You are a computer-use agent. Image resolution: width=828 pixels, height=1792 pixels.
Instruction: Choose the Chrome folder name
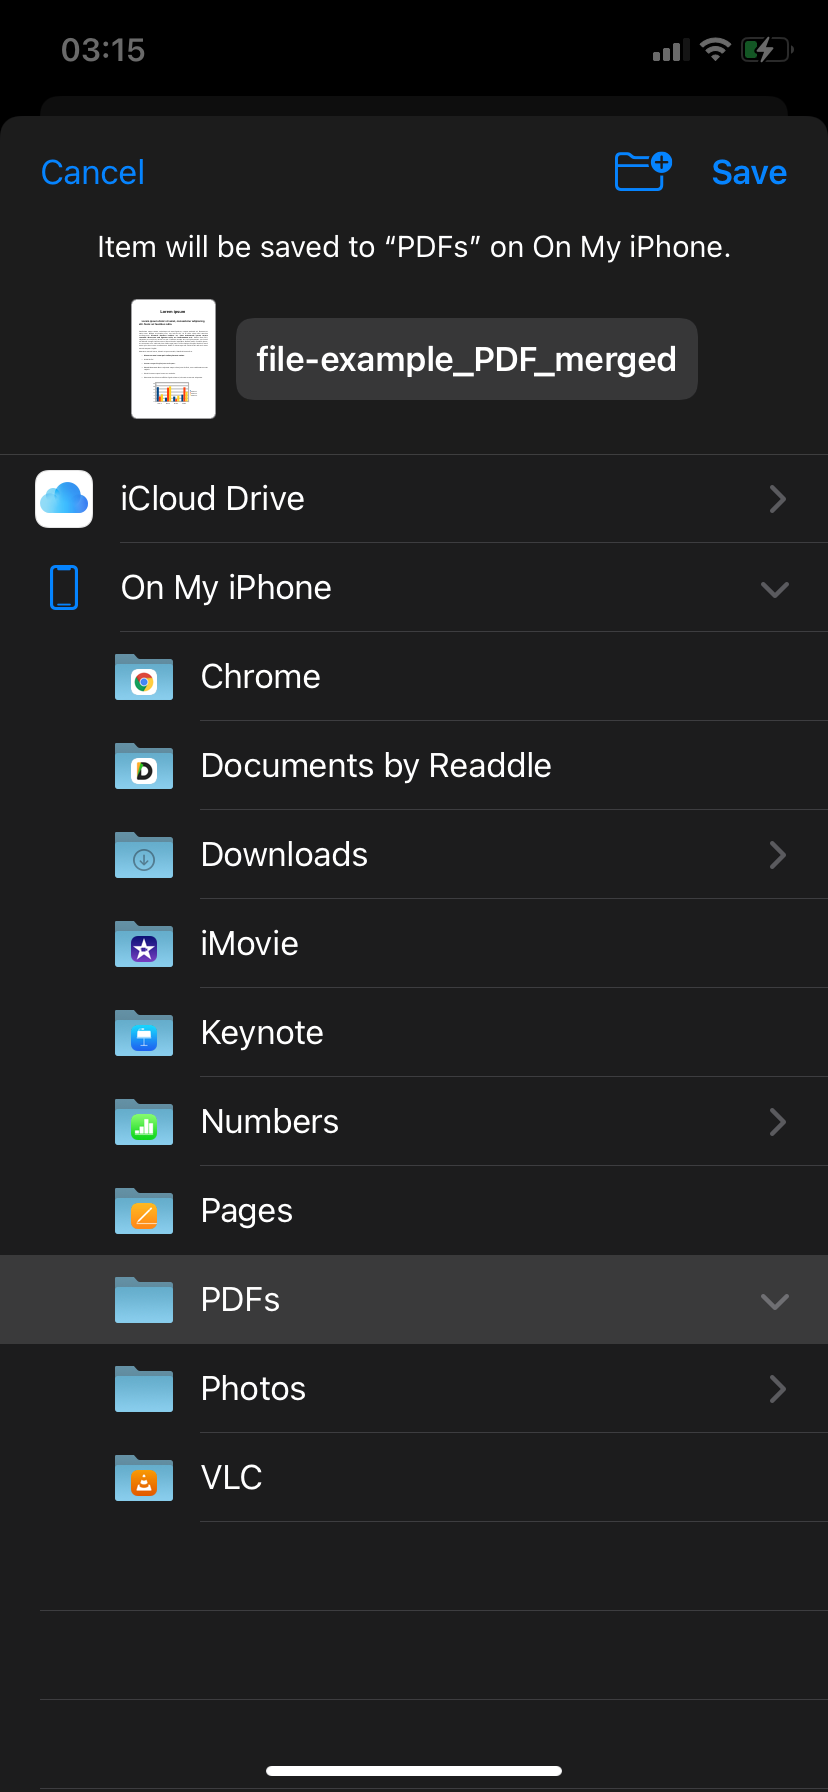pyautogui.click(x=261, y=677)
